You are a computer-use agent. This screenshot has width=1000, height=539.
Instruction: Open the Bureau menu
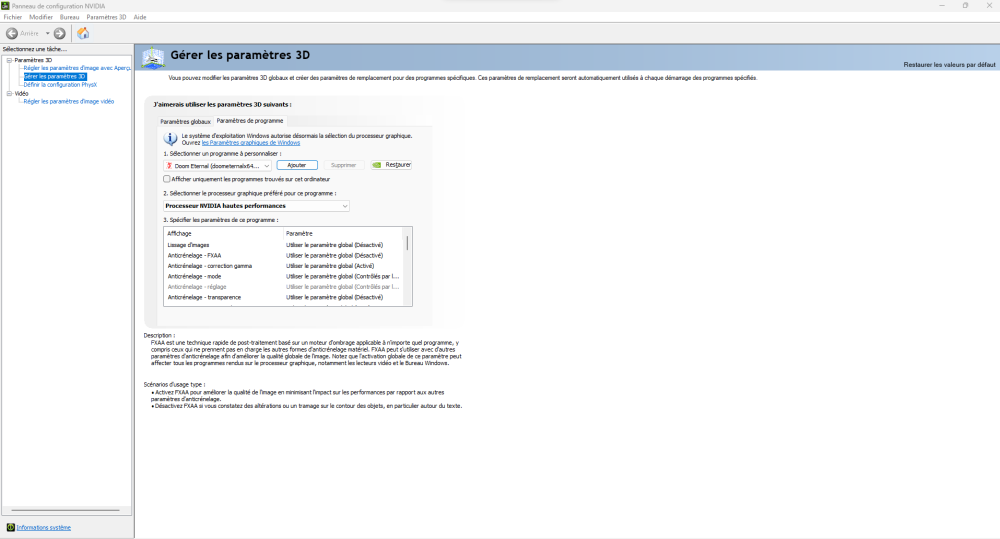click(x=70, y=17)
